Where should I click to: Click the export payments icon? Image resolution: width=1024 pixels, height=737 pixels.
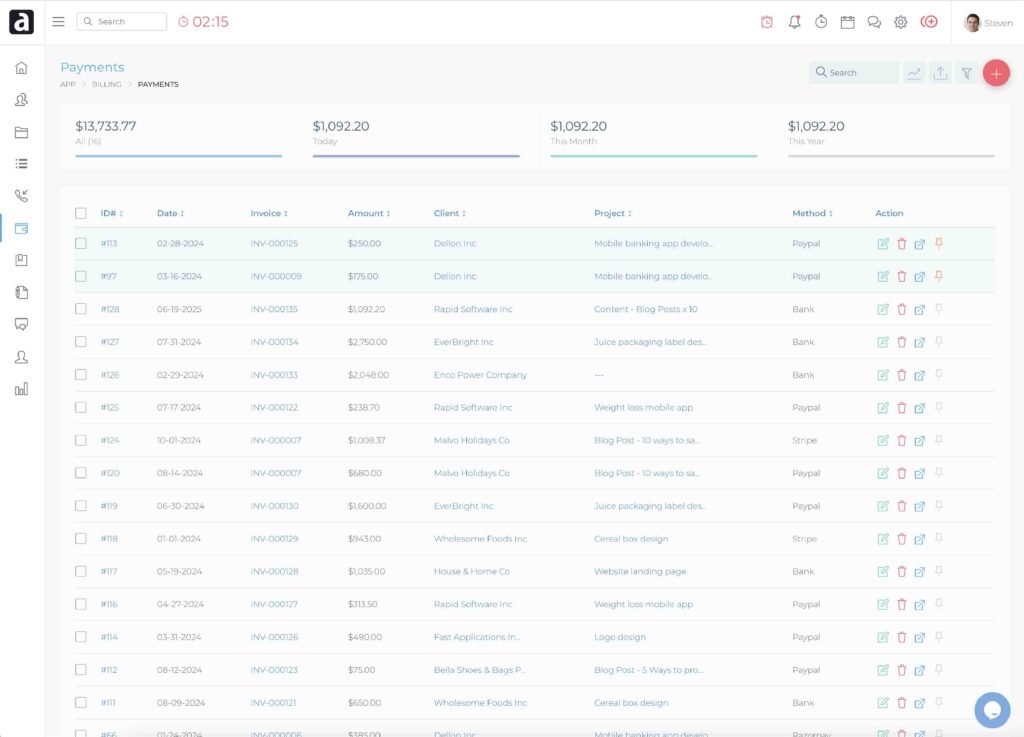tap(940, 73)
